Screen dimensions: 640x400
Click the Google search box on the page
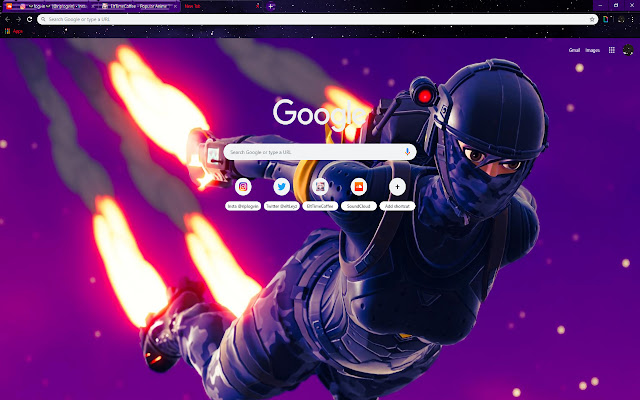[320, 152]
